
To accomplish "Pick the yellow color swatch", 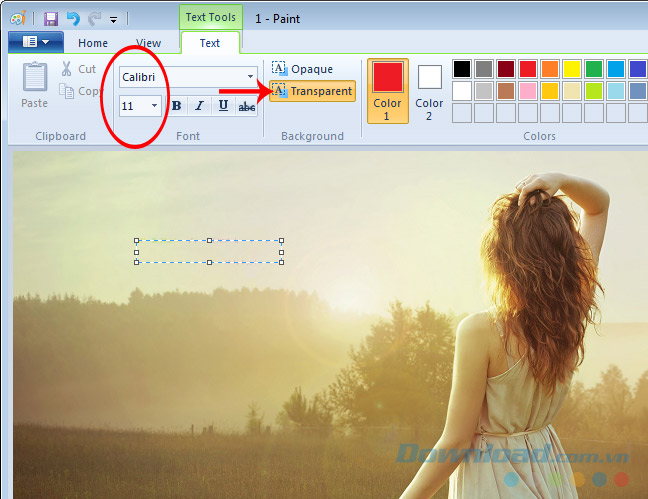I will point(571,69).
